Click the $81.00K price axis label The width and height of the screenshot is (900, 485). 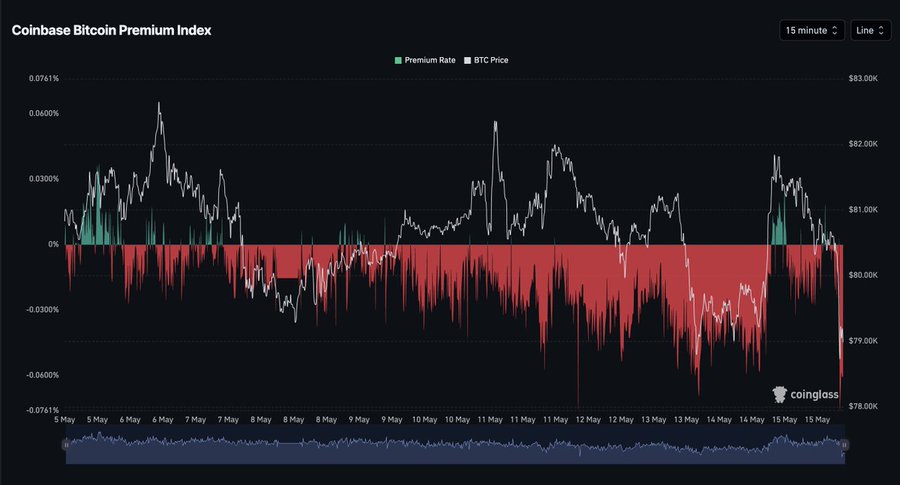863,210
